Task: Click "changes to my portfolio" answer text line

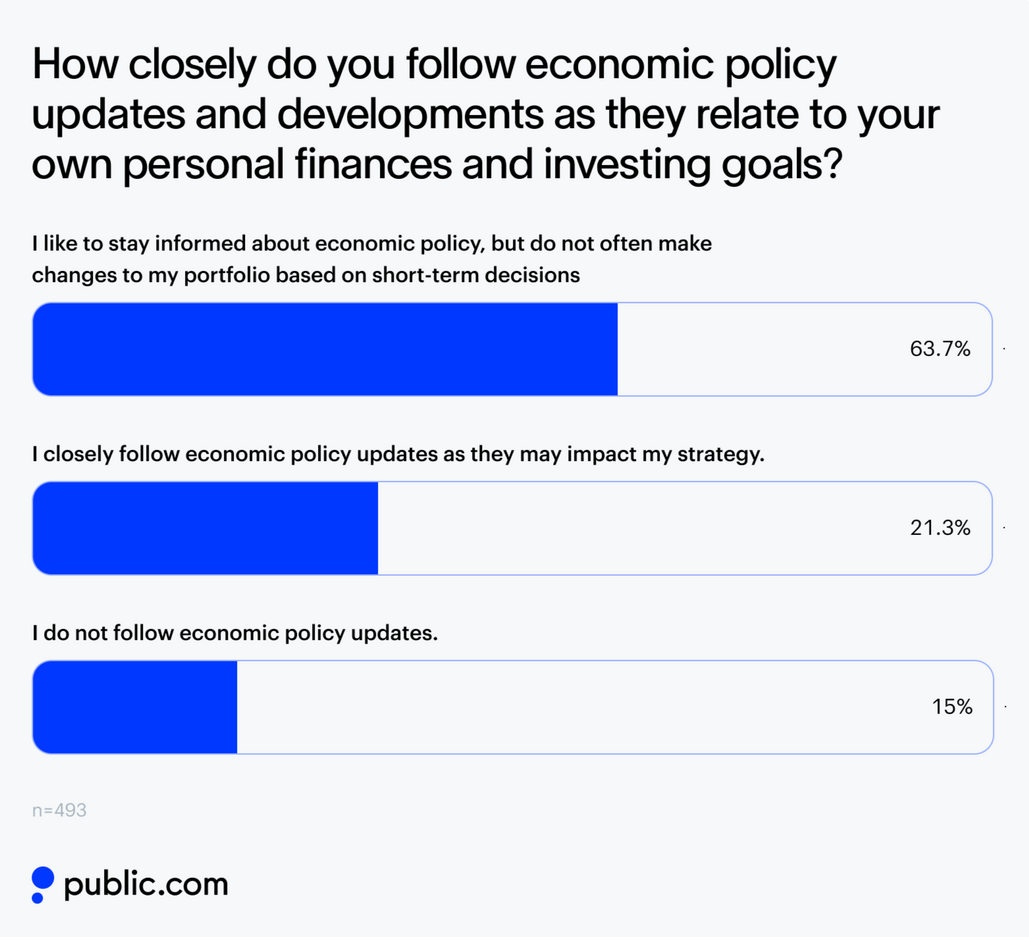Action: click(x=306, y=275)
